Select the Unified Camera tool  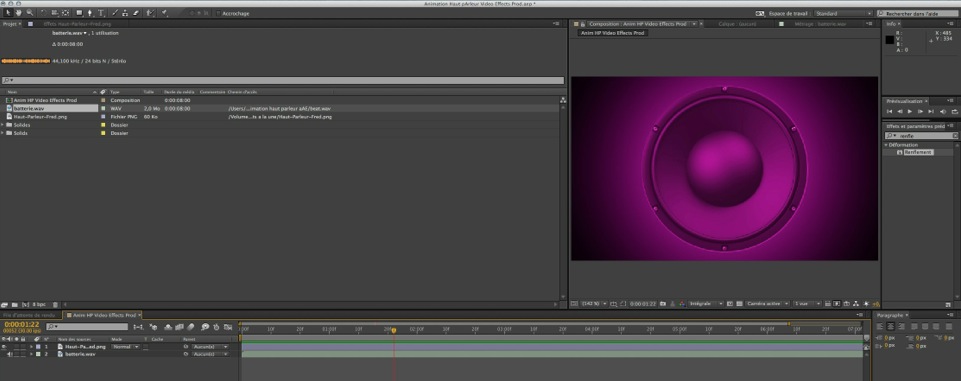55,13
